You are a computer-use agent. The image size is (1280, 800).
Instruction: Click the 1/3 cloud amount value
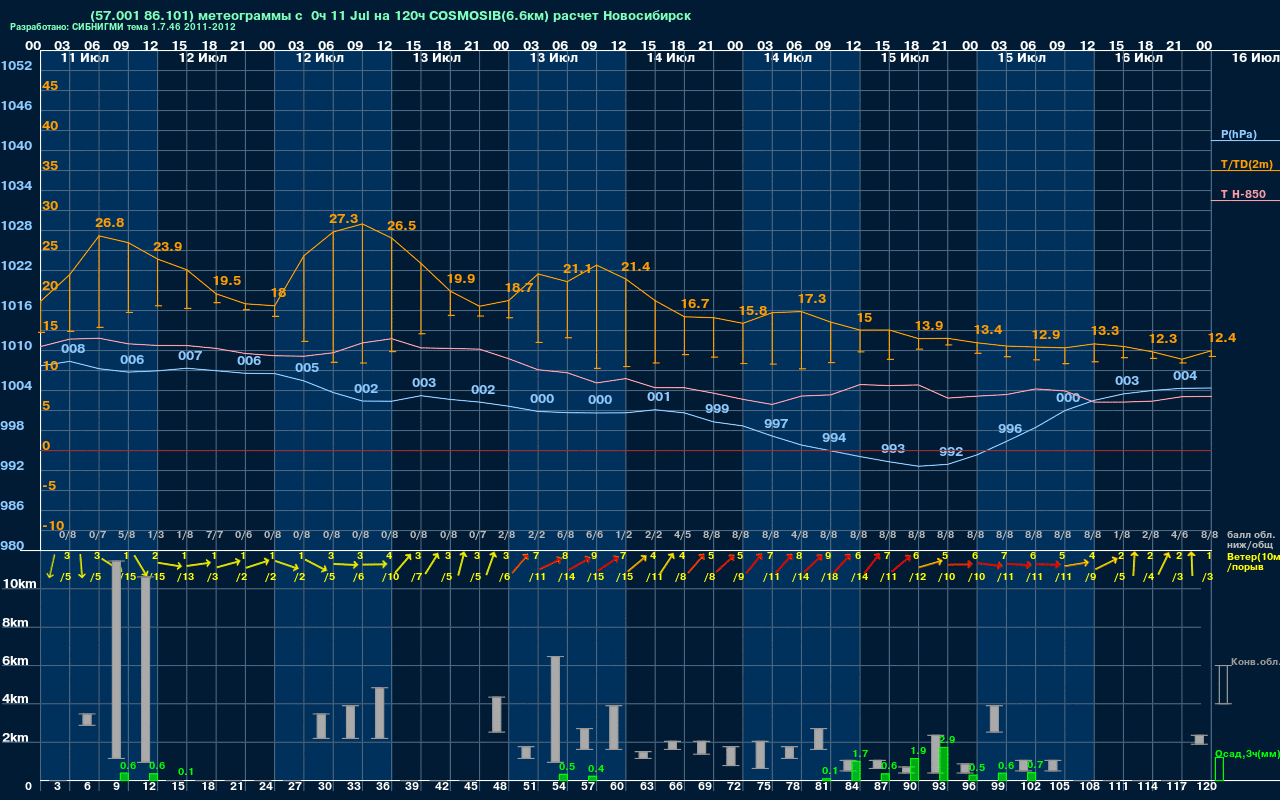156,535
